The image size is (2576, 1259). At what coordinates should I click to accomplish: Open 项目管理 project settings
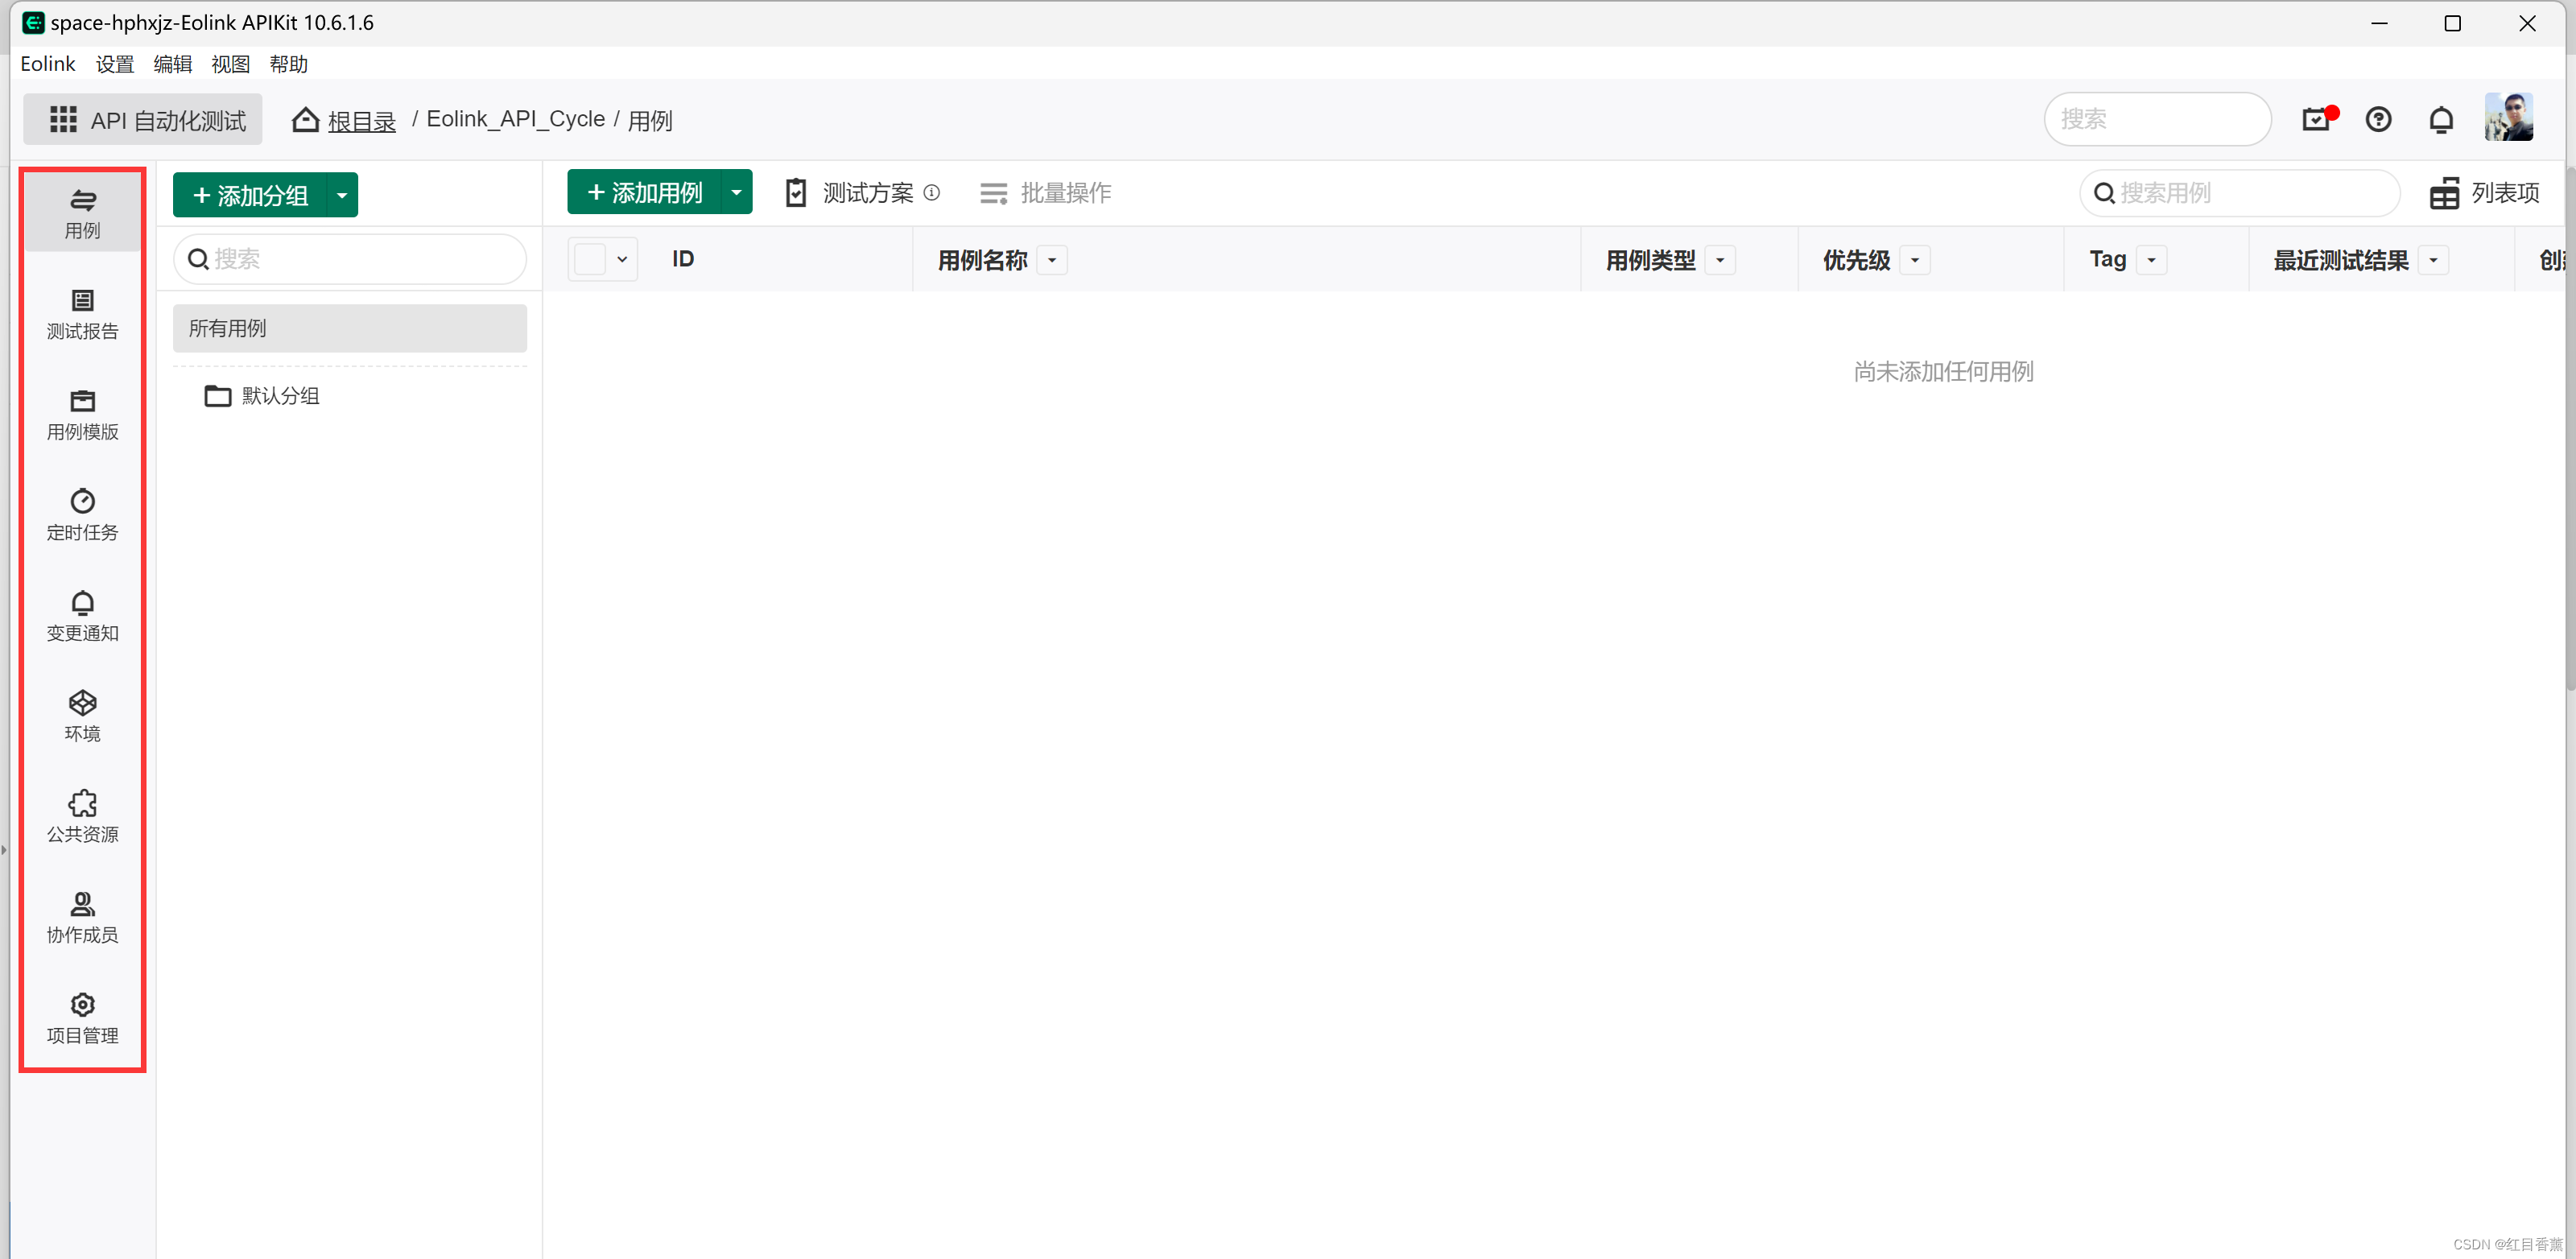[82, 1018]
